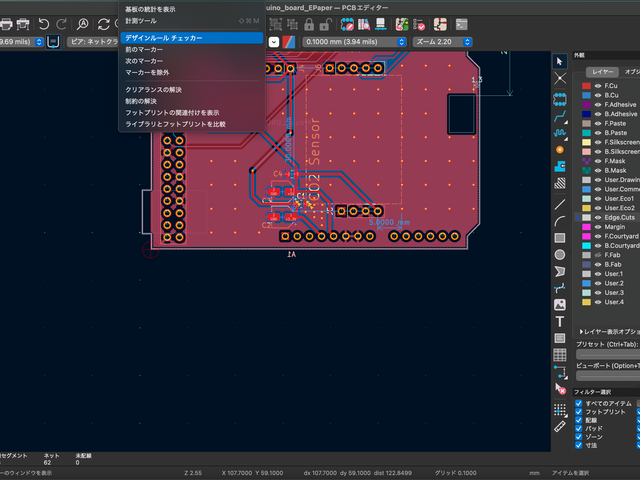Screen dimensions: 640x480
Task: Hide the F.Cu layer with eye icon
Action: click(598, 87)
